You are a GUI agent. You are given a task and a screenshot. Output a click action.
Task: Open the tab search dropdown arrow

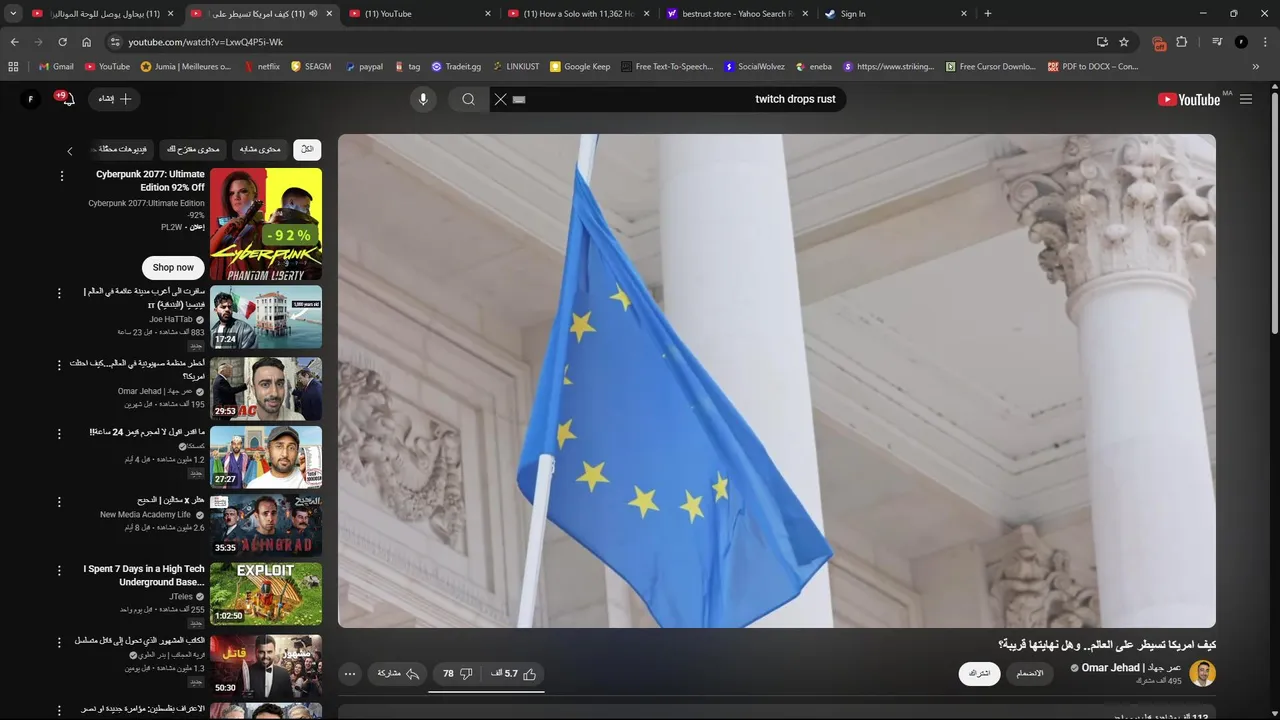pos(13,14)
